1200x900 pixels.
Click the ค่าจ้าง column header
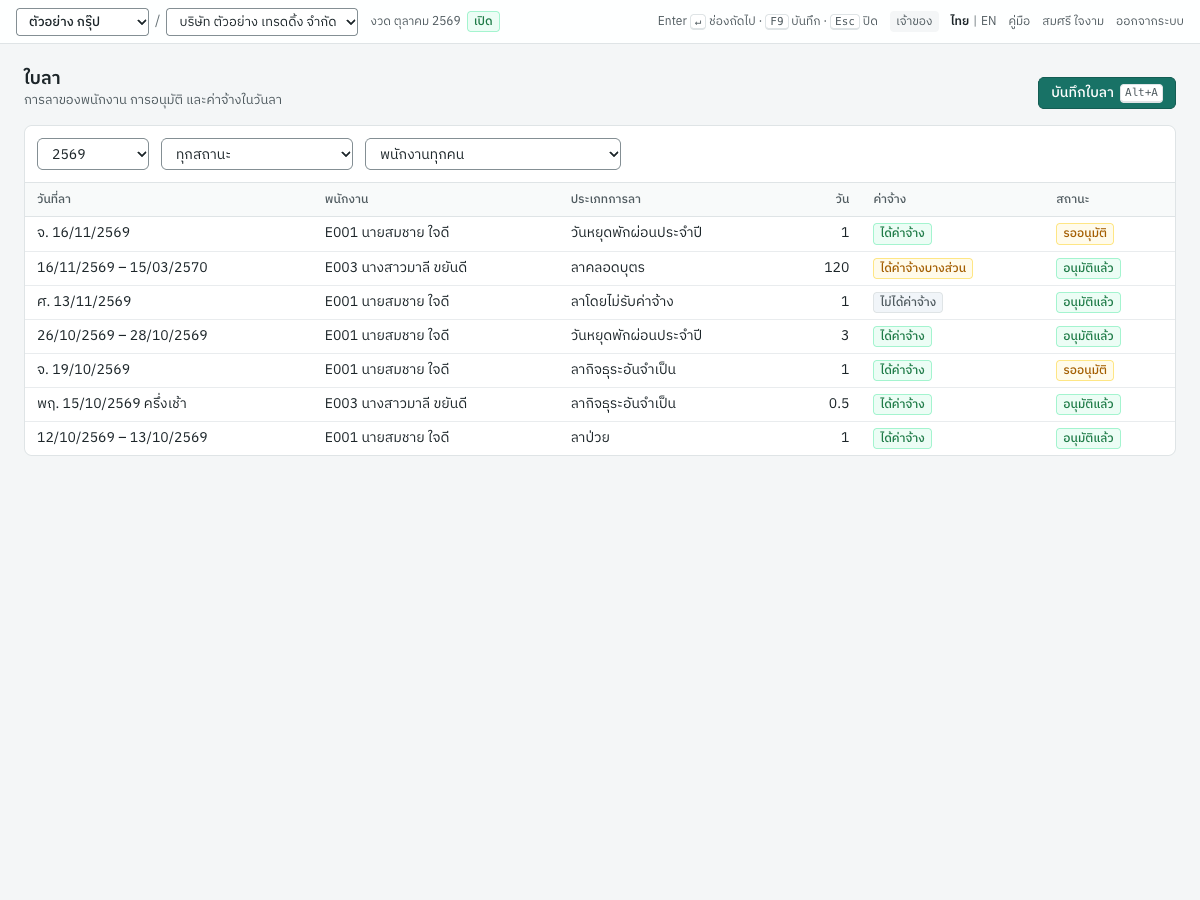[x=889, y=199]
